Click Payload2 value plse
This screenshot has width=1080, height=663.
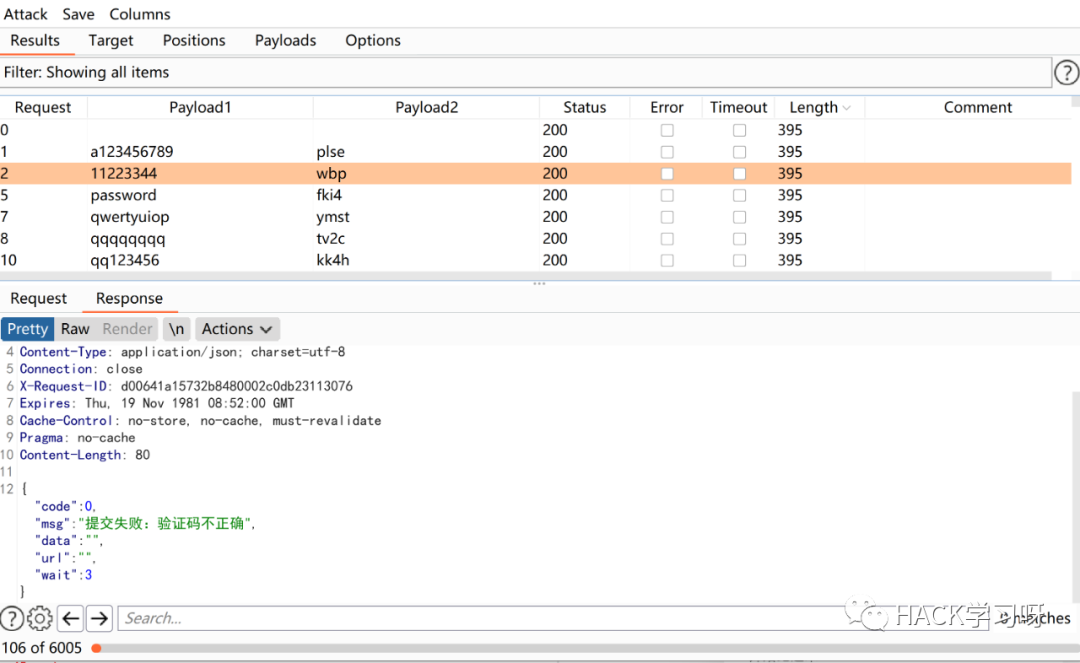tap(331, 152)
